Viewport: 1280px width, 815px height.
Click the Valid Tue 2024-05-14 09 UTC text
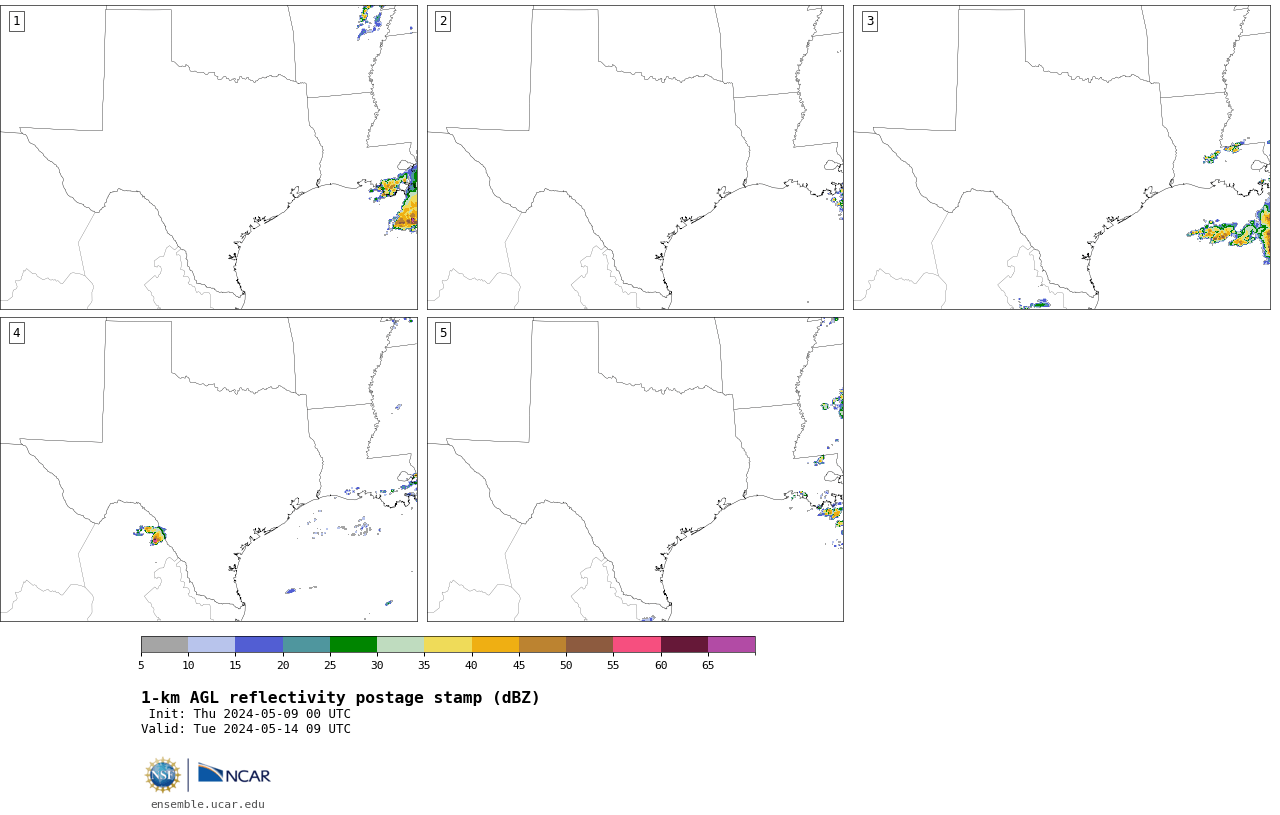tap(246, 729)
